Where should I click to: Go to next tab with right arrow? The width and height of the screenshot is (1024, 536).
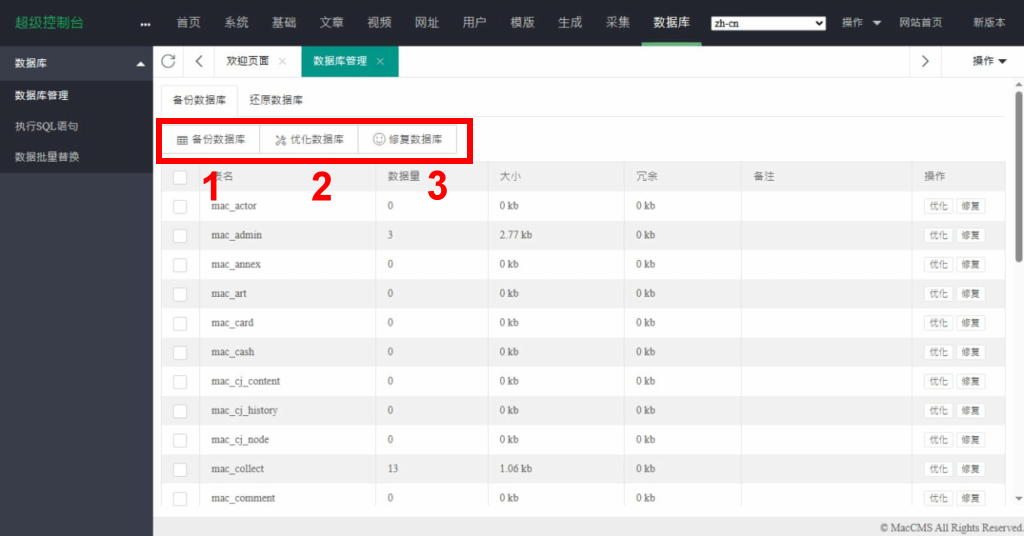(925, 61)
